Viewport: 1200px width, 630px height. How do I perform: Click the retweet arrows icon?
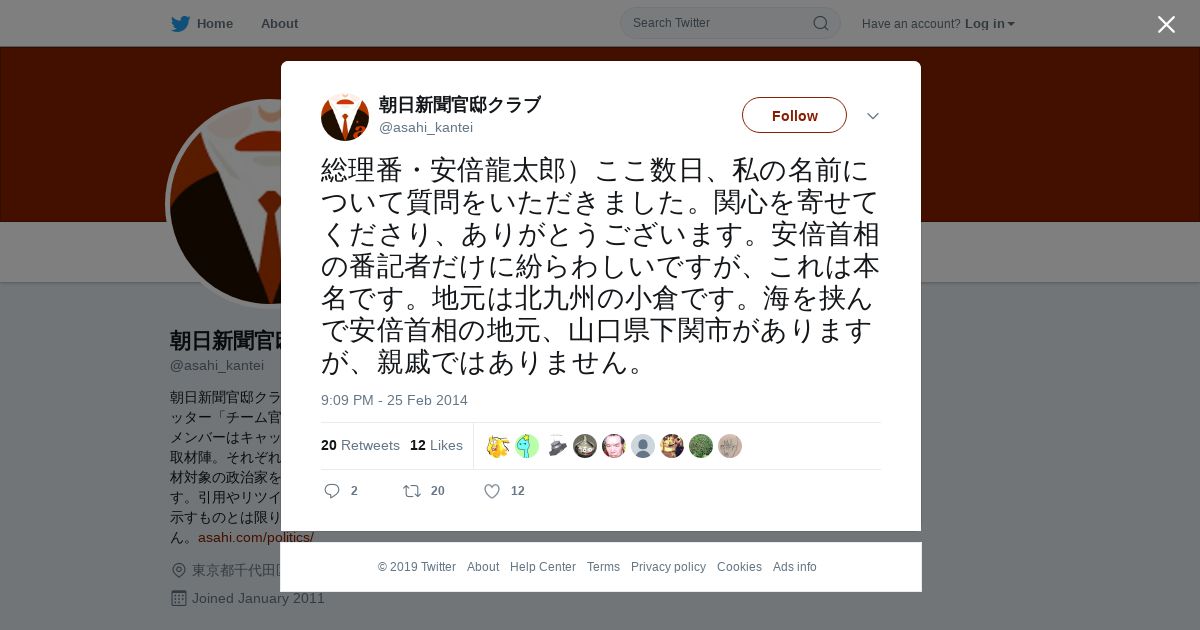(411, 491)
